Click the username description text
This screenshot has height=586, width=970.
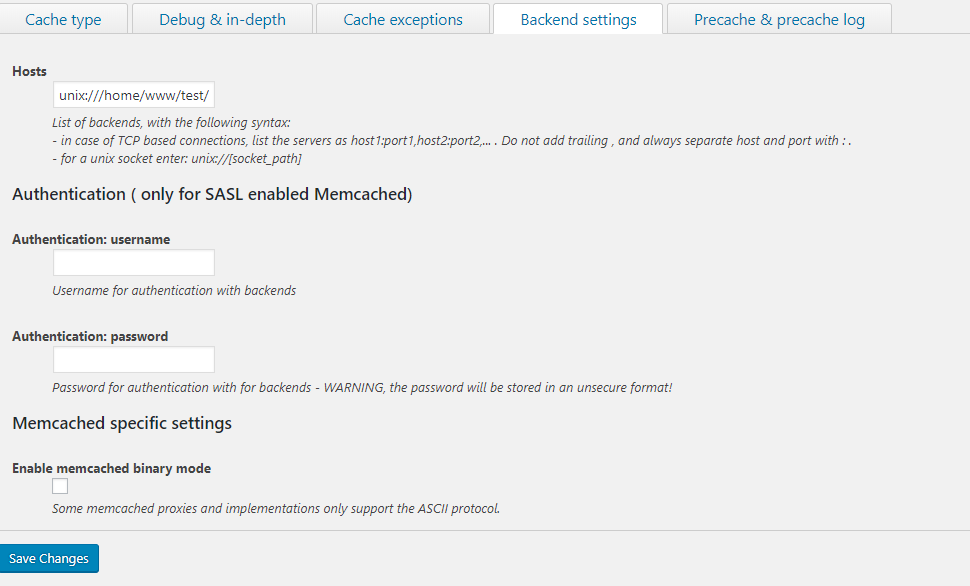coord(174,291)
